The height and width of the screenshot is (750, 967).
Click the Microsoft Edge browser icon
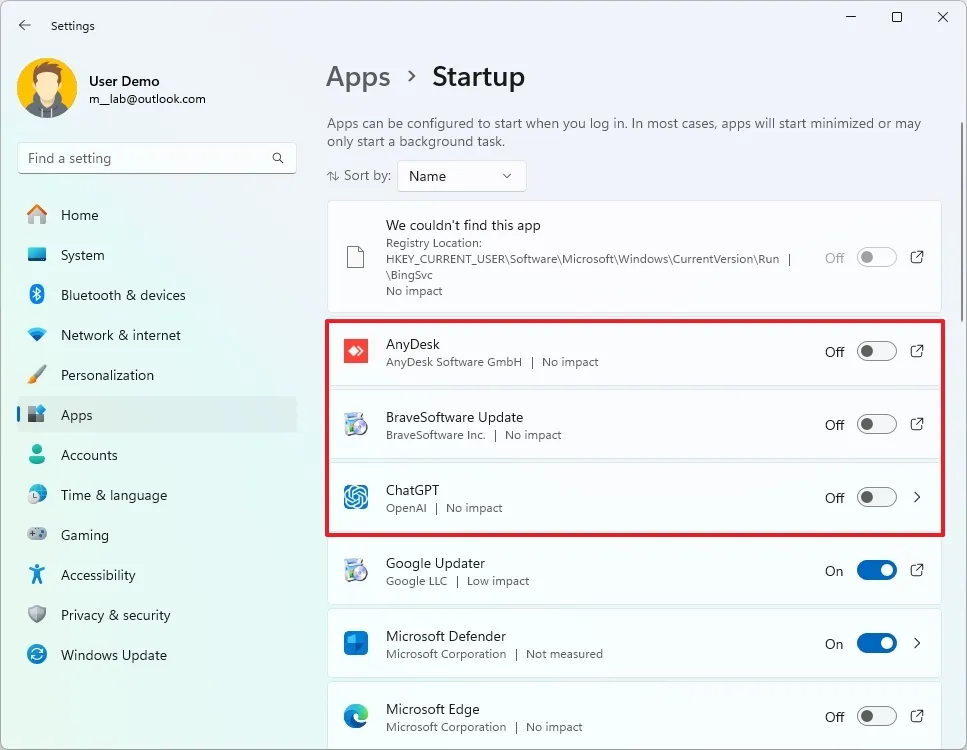point(355,716)
